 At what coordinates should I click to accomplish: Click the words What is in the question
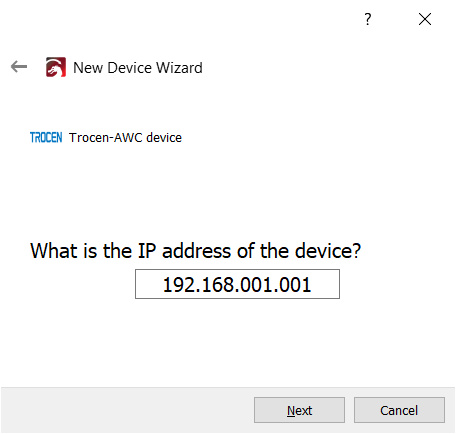64,251
